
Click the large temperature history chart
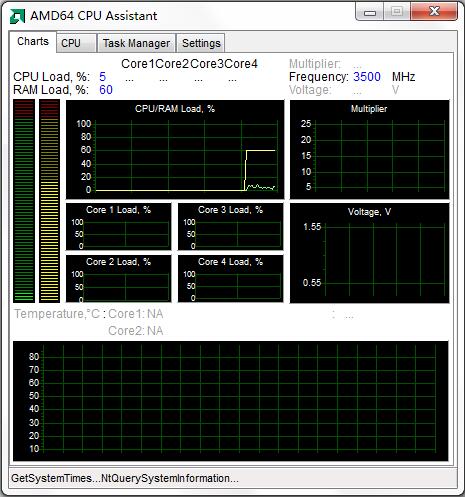point(231,401)
